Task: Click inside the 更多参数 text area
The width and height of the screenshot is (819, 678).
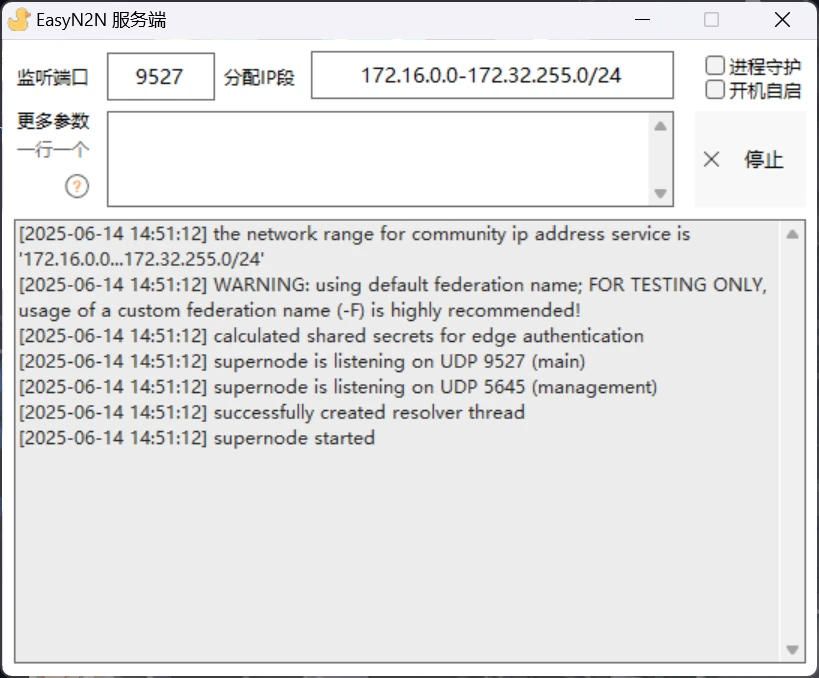Action: click(x=378, y=159)
